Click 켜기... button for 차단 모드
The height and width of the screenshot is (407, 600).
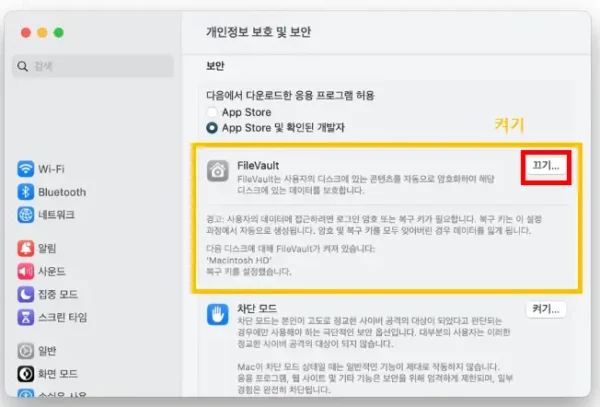(546, 309)
